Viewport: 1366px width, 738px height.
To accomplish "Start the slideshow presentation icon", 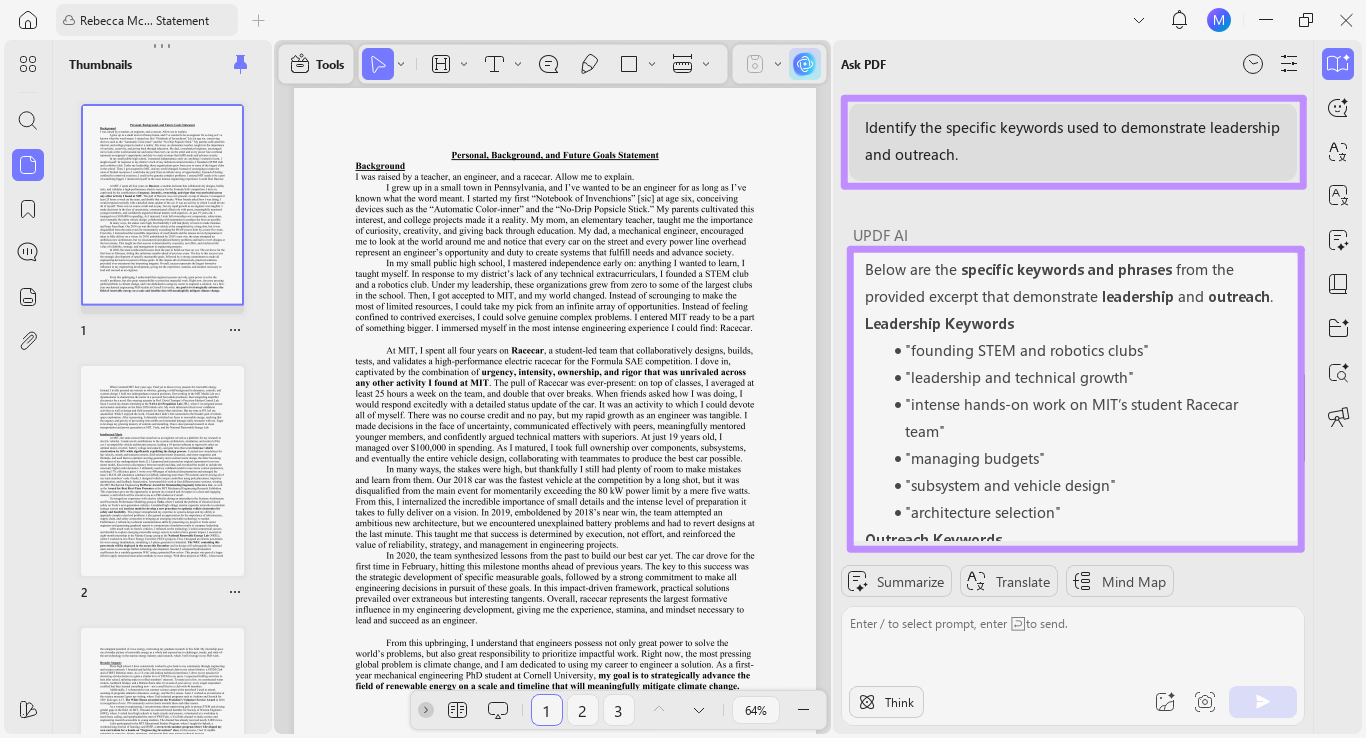I will [x=498, y=710].
